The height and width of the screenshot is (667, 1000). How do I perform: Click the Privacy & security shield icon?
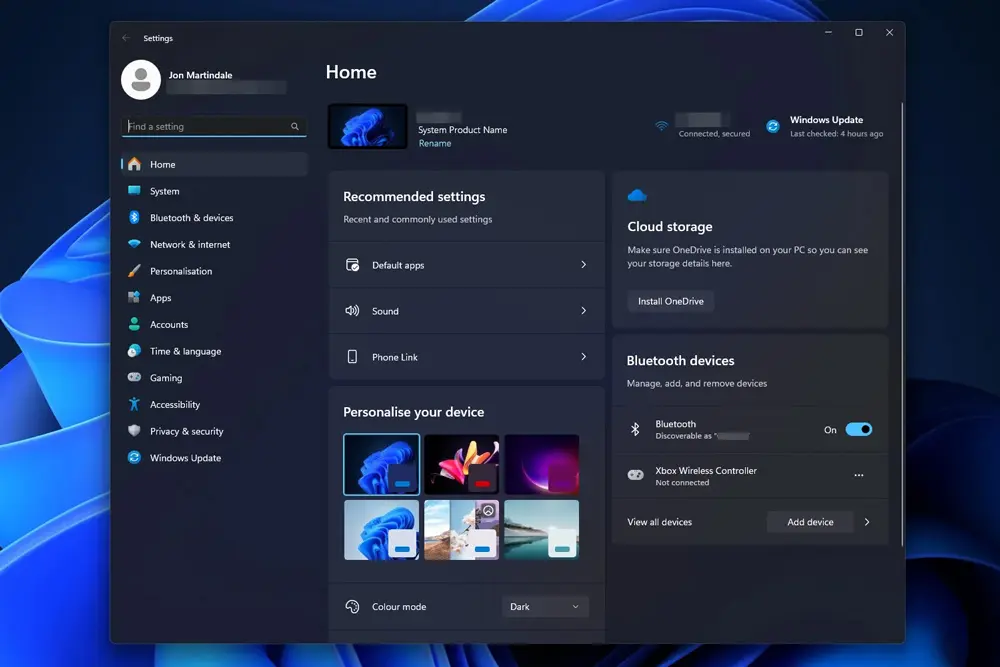pos(134,431)
